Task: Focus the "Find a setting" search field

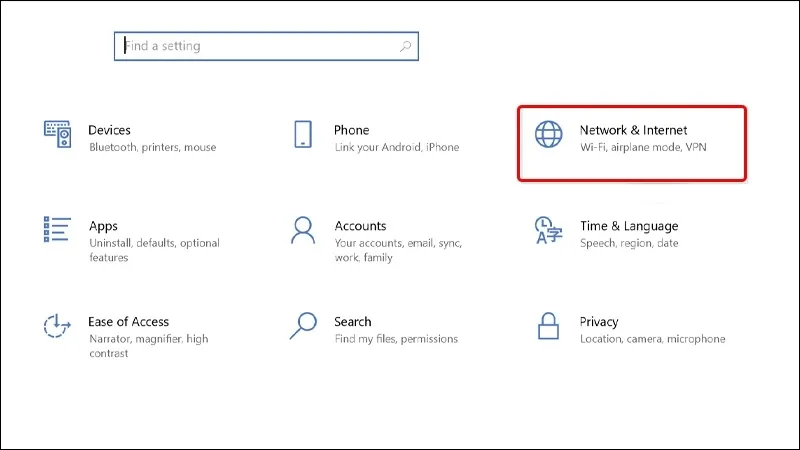Action: coord(260,46)
